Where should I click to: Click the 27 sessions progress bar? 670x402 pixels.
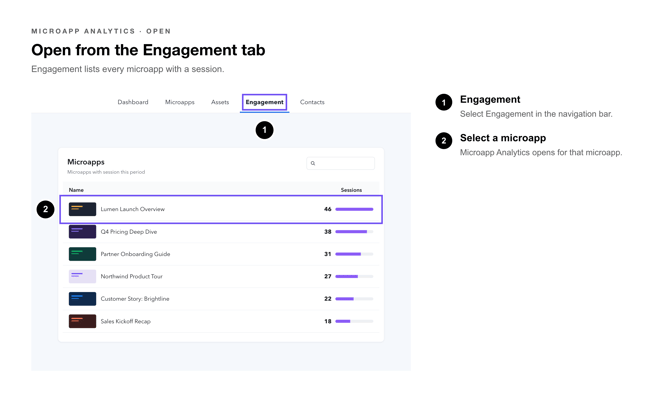[354, 276]
